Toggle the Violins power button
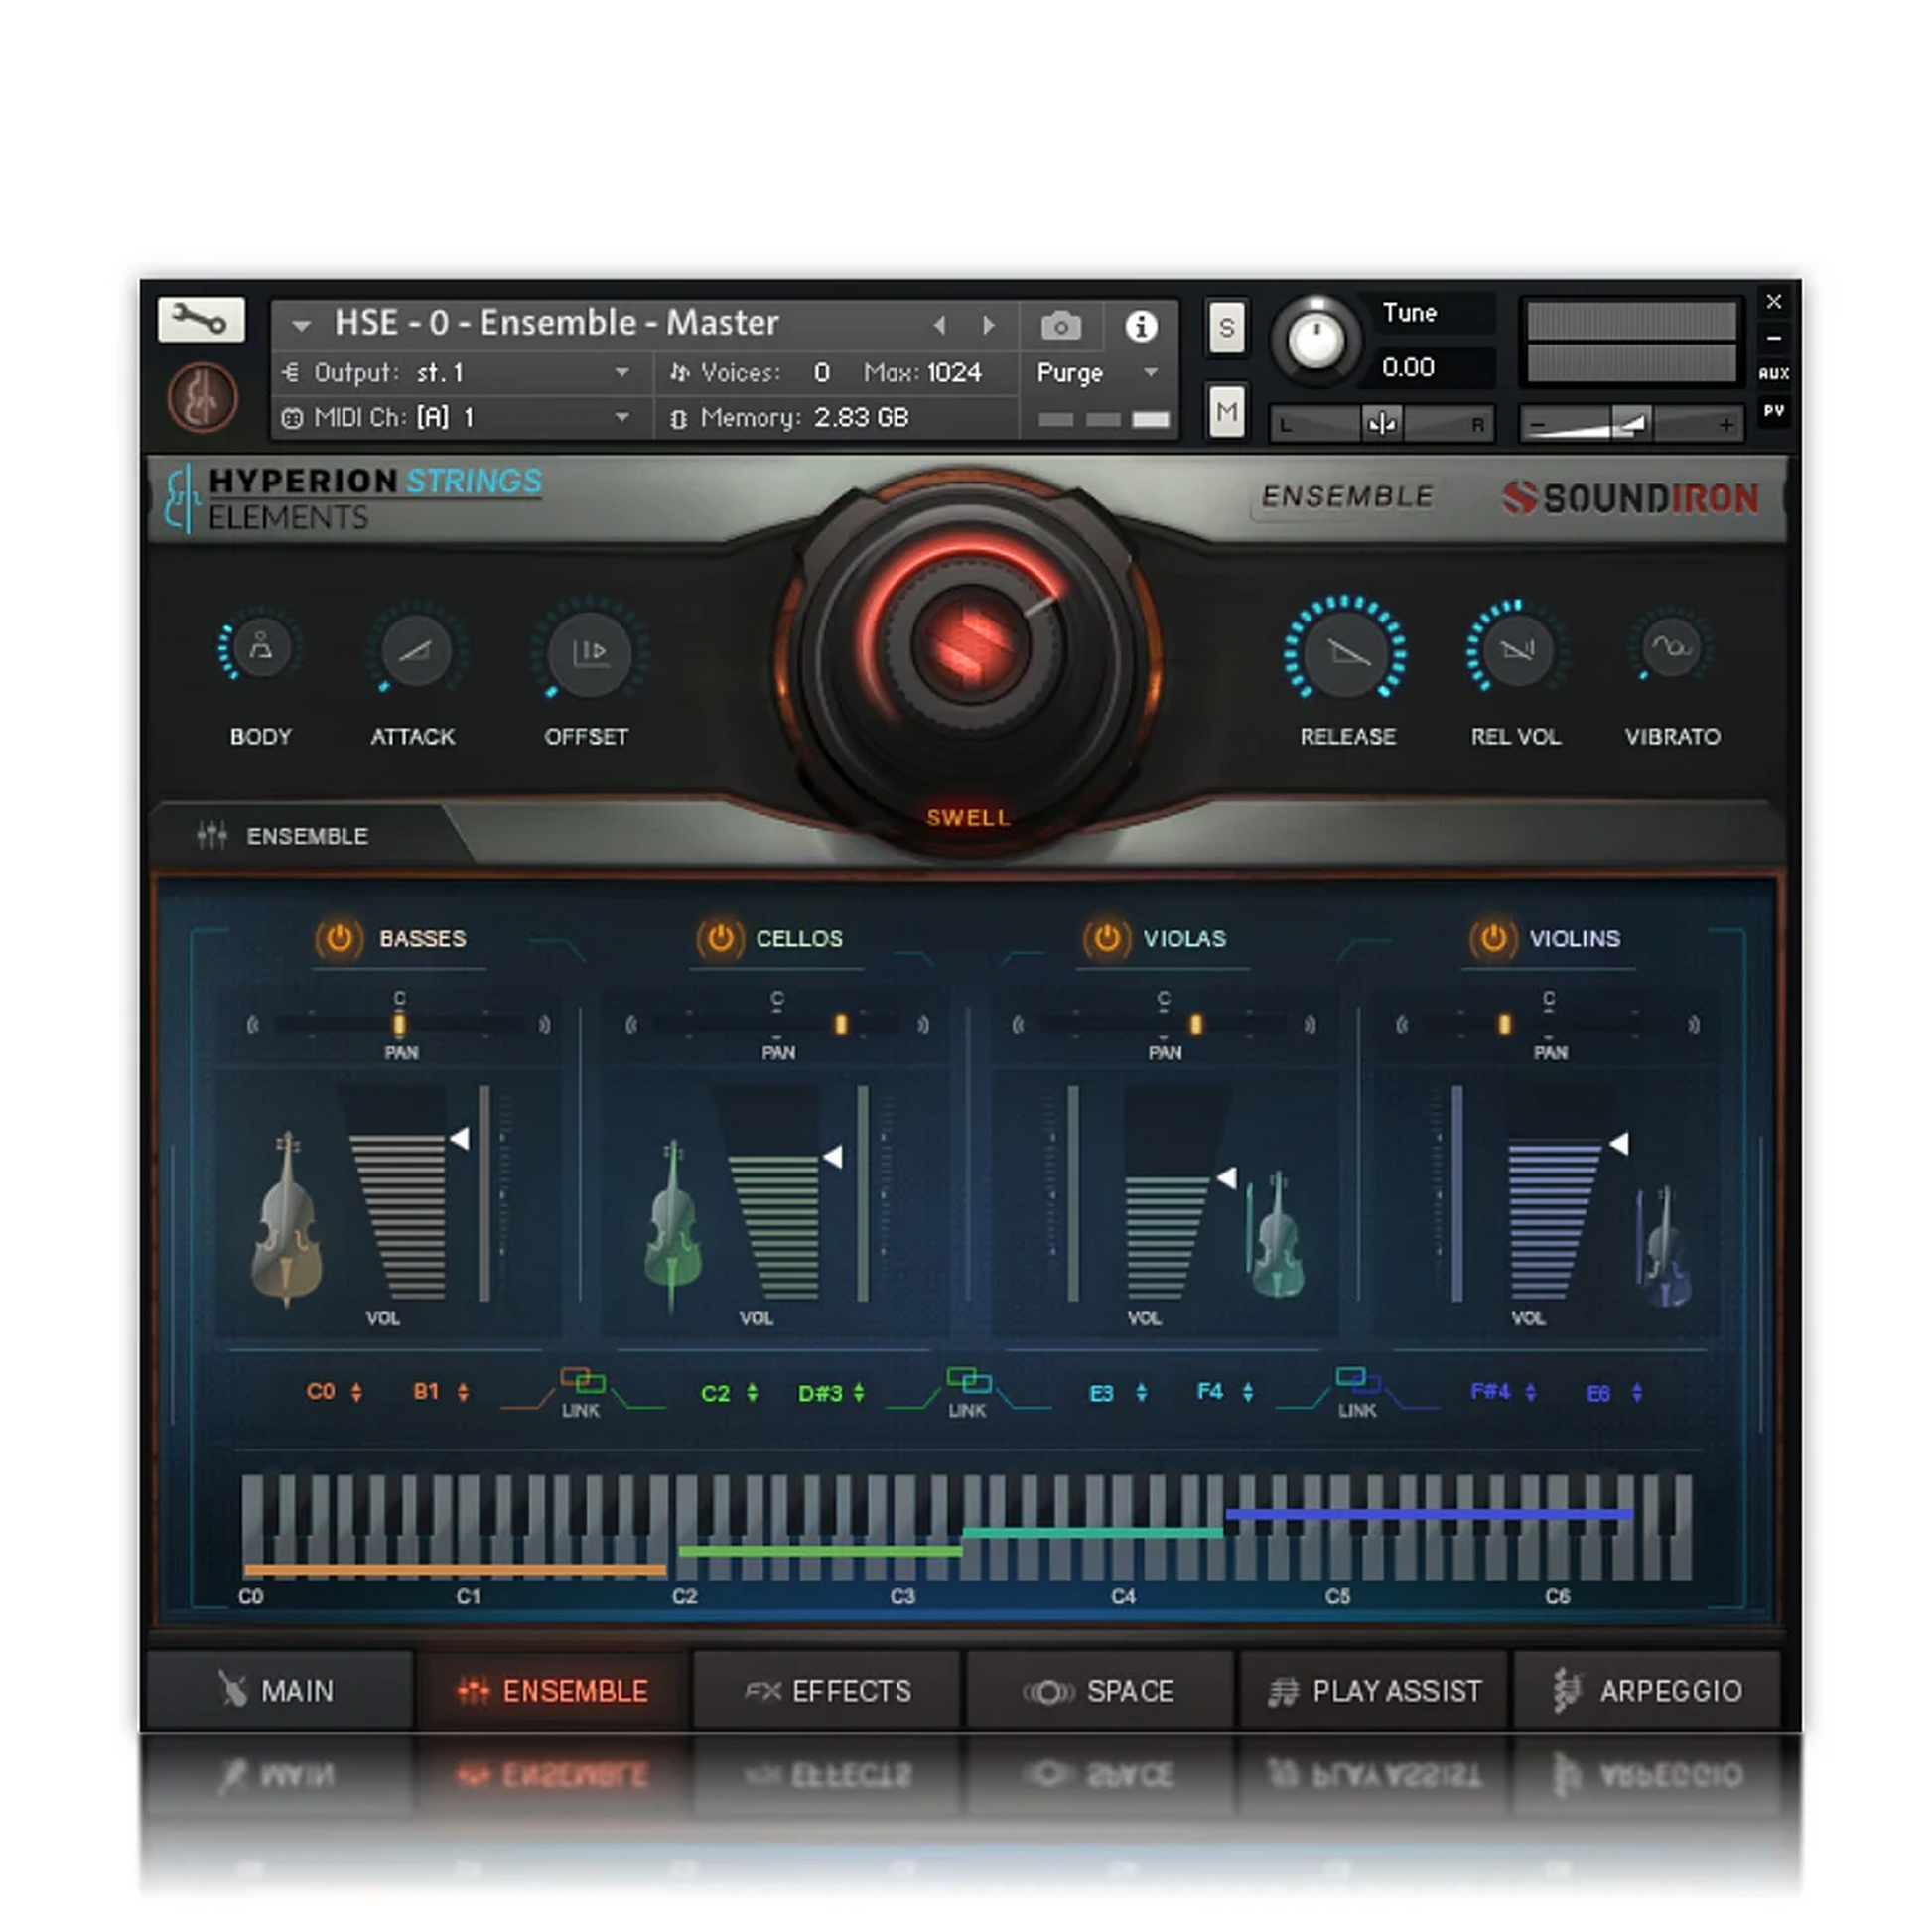Image resolution: width=1932 pixels, height=1932 pixels. click(1493, 938)
